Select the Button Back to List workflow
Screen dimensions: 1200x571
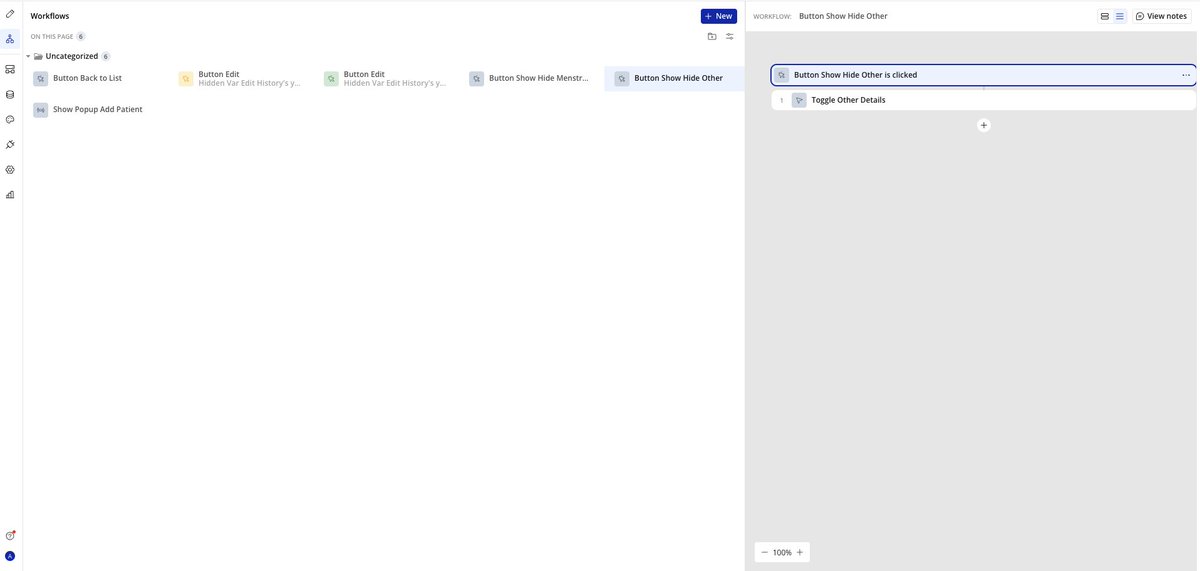[95, 78]
